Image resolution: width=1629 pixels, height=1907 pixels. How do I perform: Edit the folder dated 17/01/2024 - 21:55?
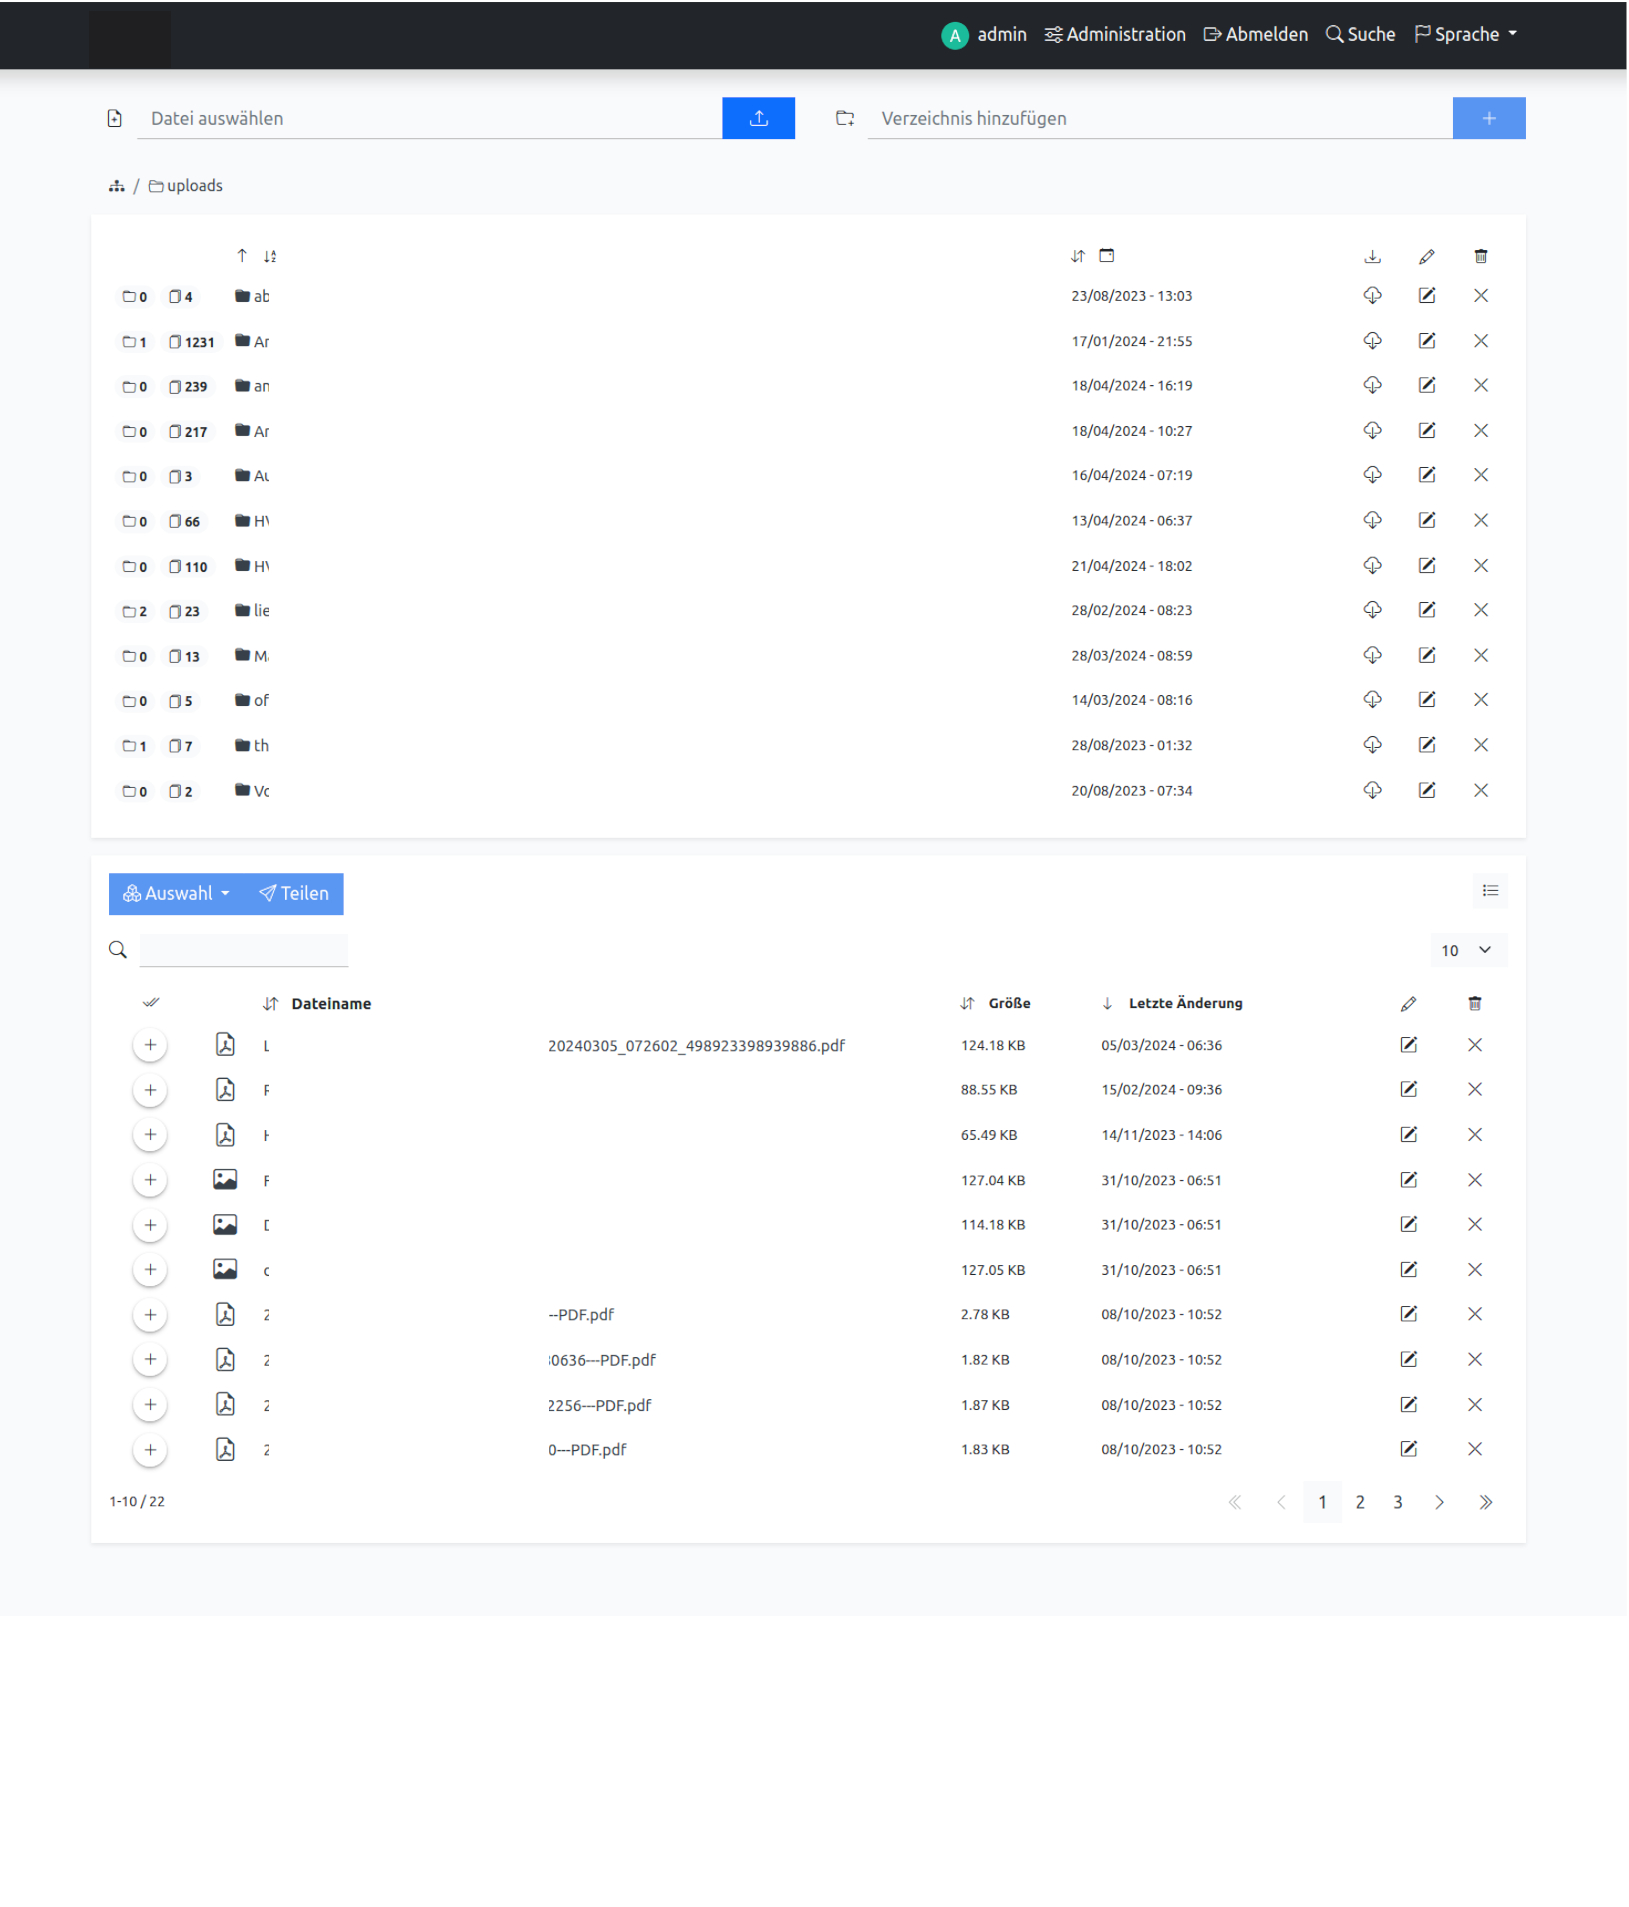1426,341
